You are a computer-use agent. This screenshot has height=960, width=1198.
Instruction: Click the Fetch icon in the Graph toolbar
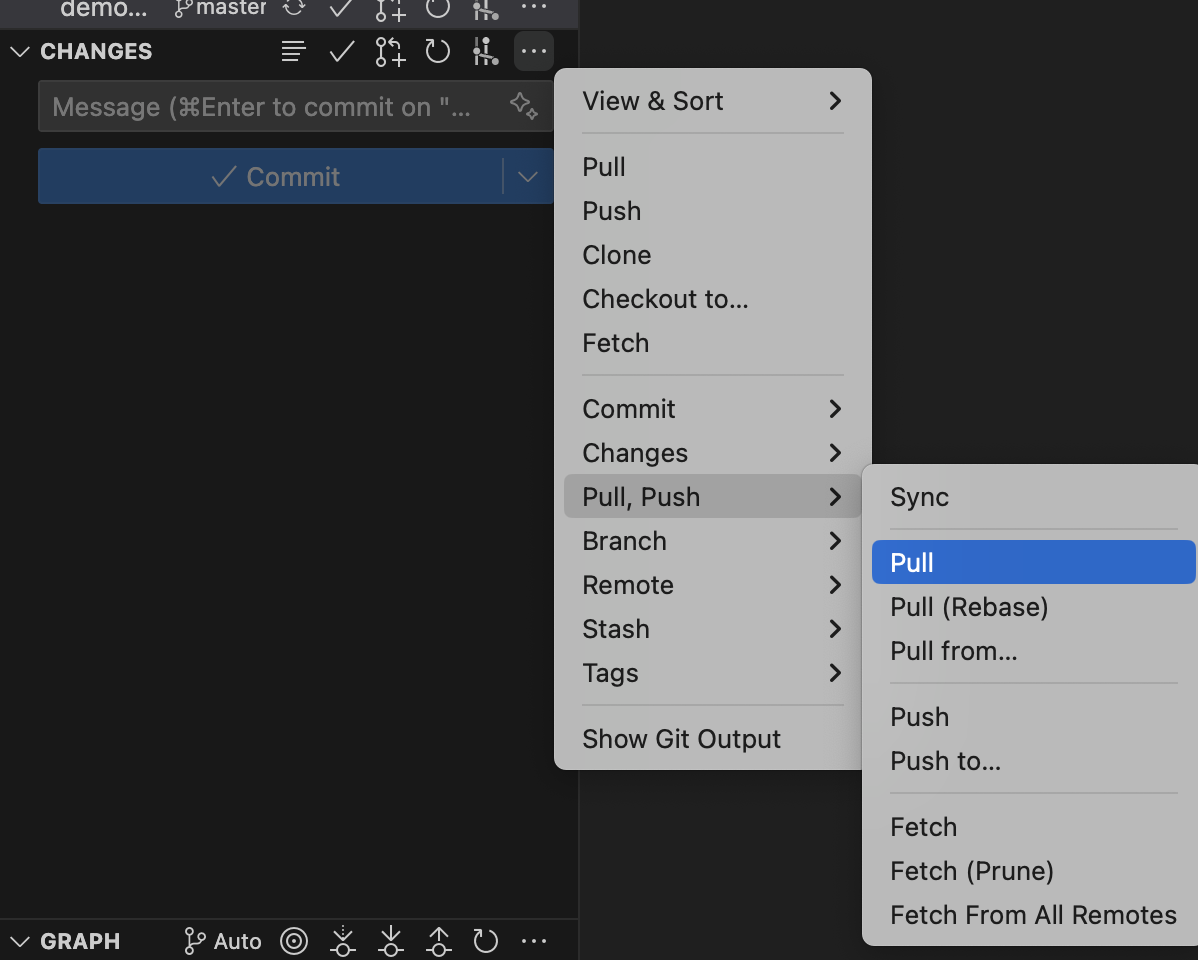pyautogui.click(x=342, y=940)
